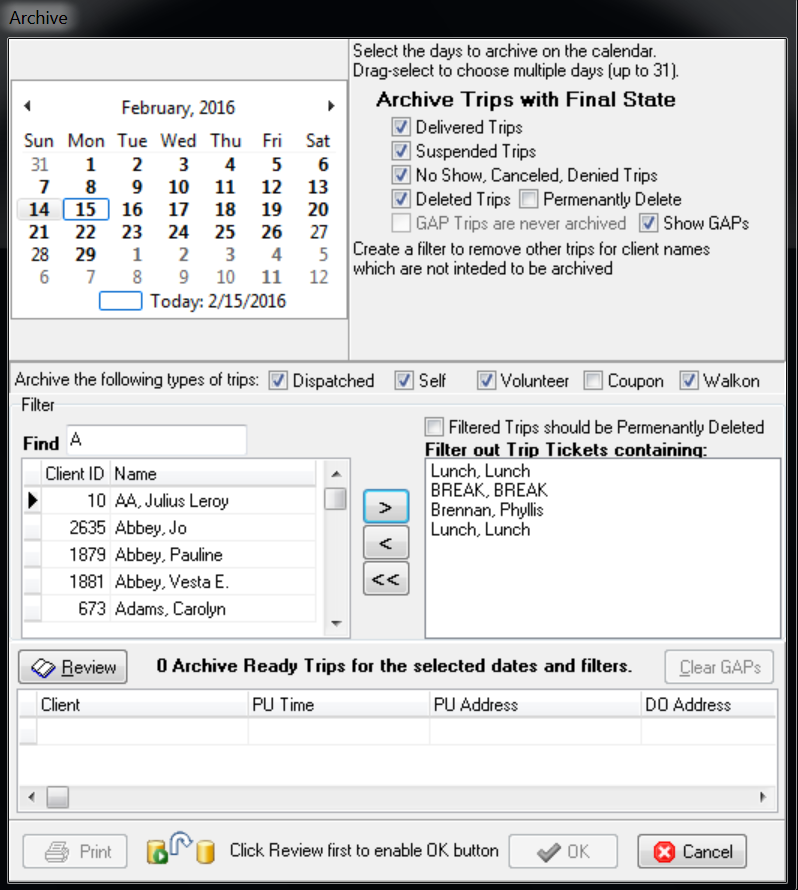Screen dimensions: 798x890
Task: Click the client list scroll up arrow
Action: tap(336, 474)
